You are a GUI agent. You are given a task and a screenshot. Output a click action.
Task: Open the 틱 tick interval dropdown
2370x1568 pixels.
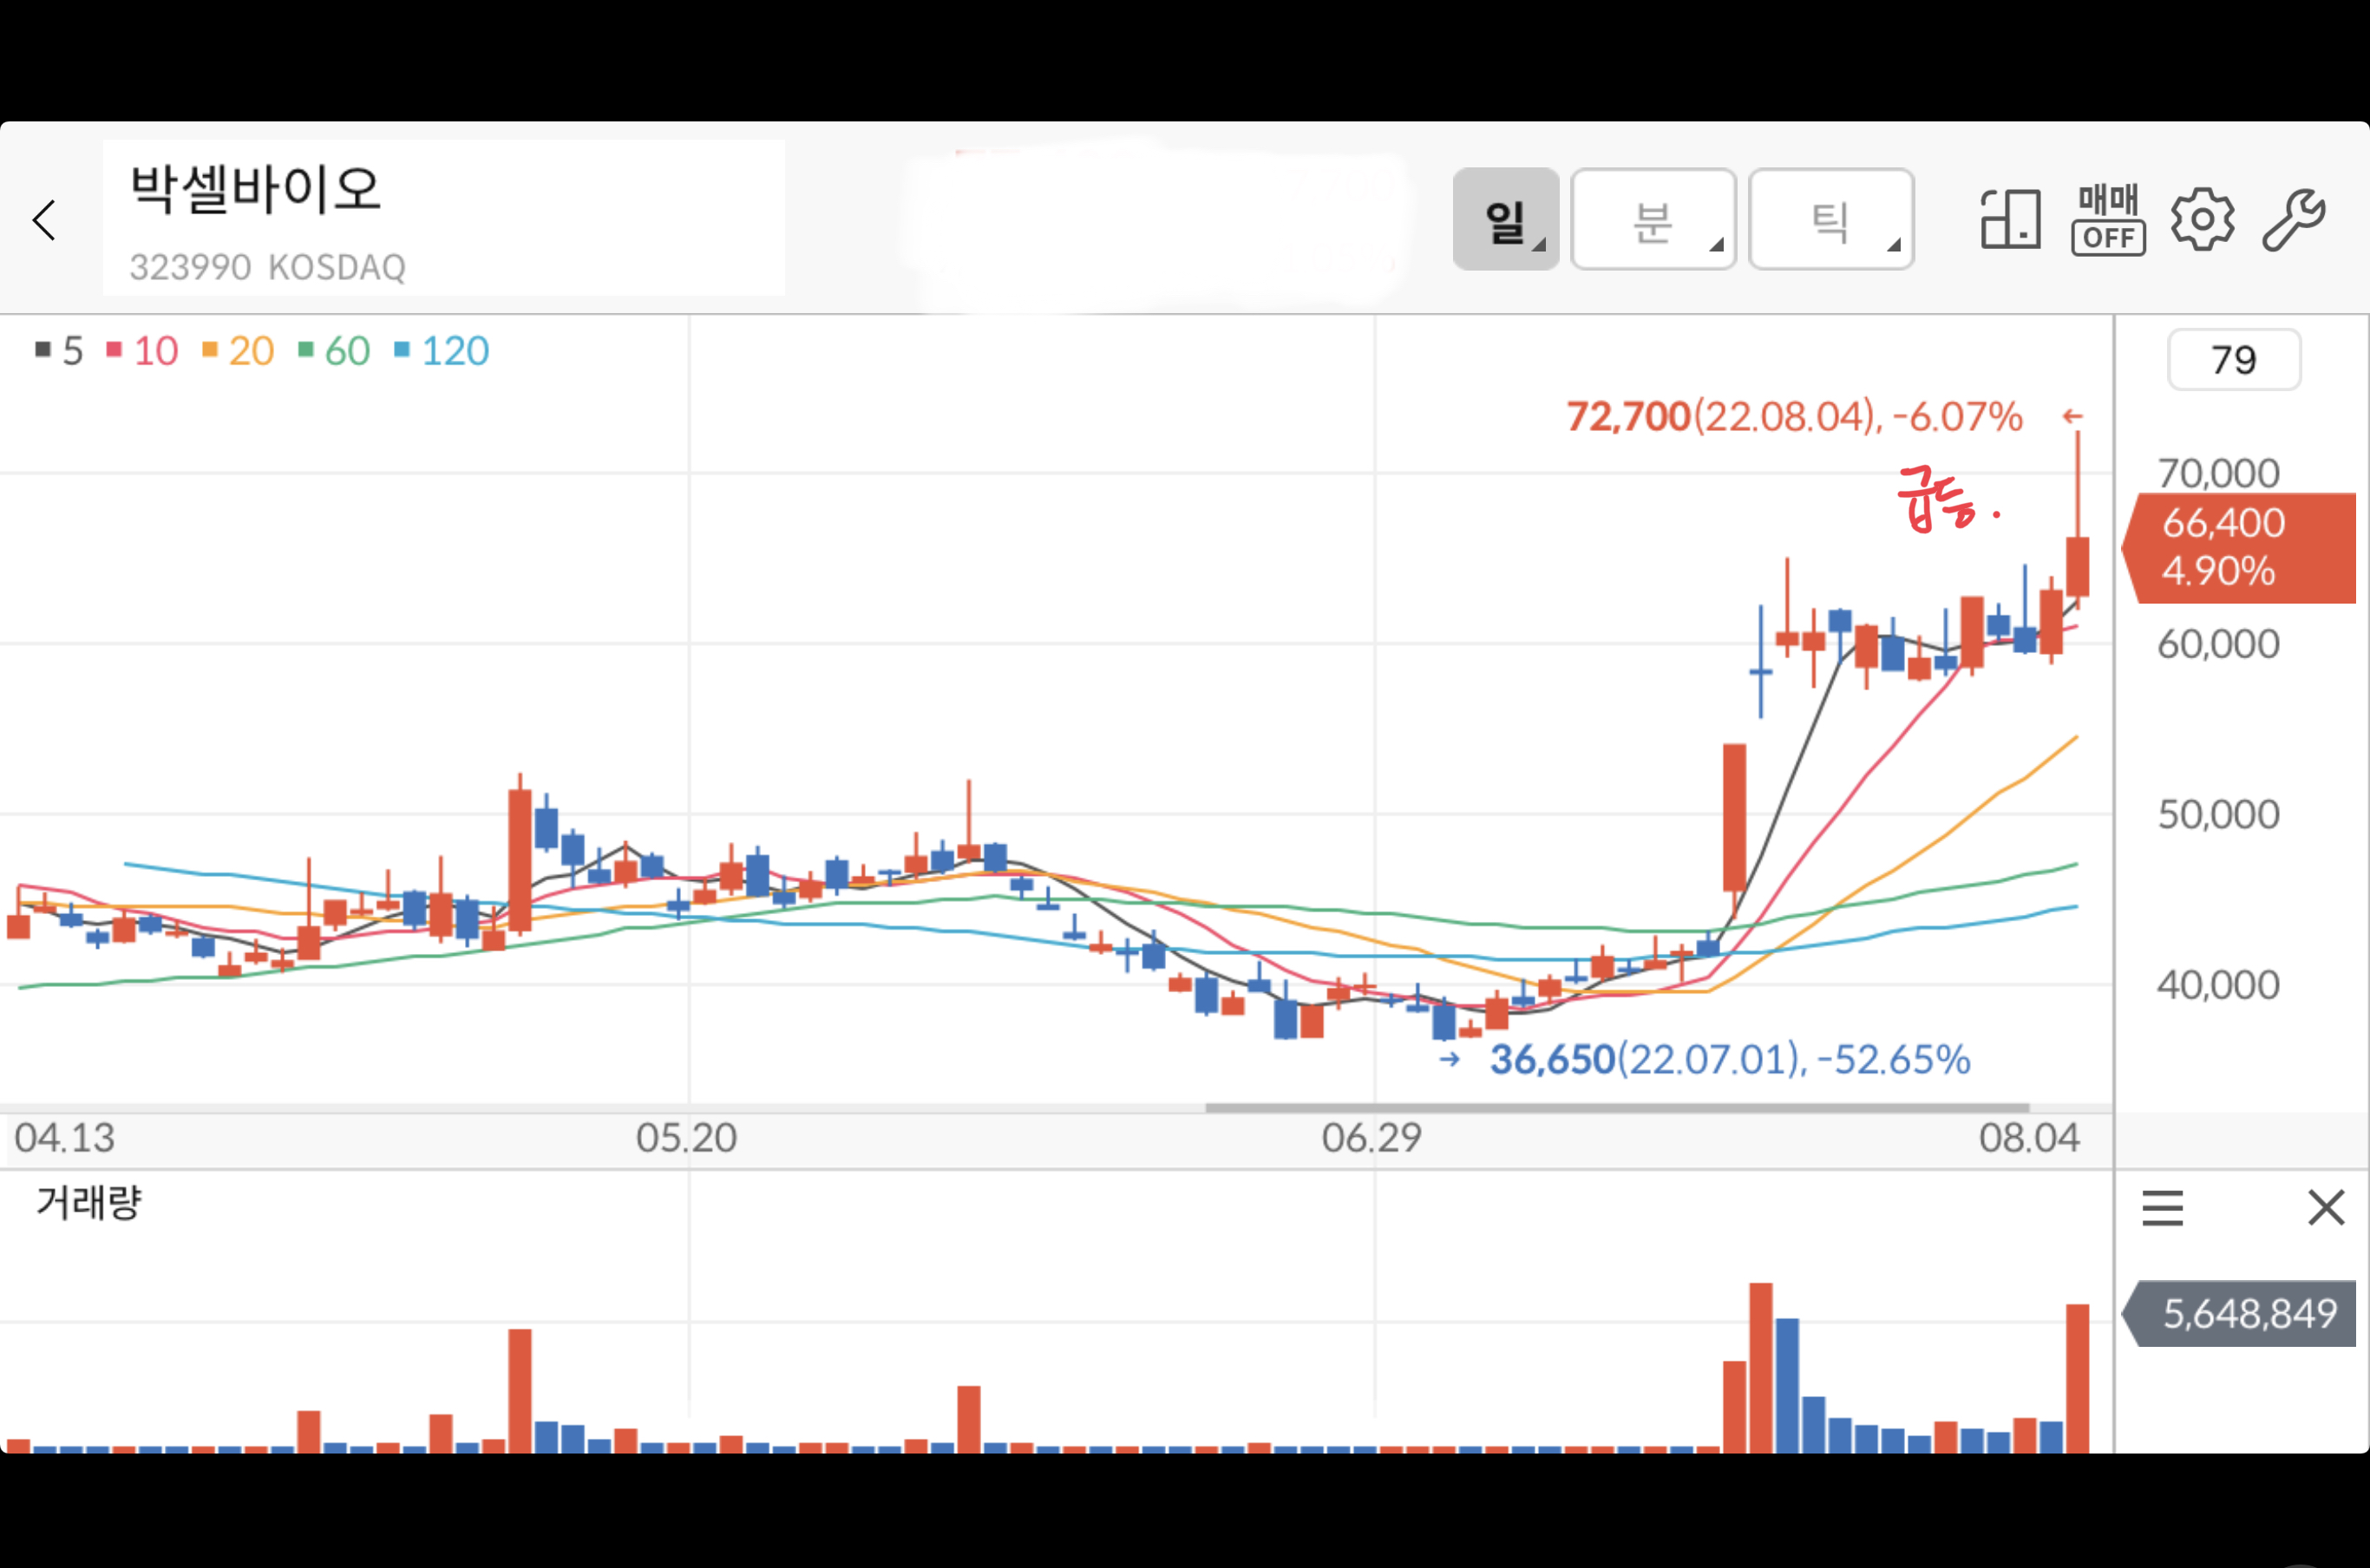click(1831, 219)
